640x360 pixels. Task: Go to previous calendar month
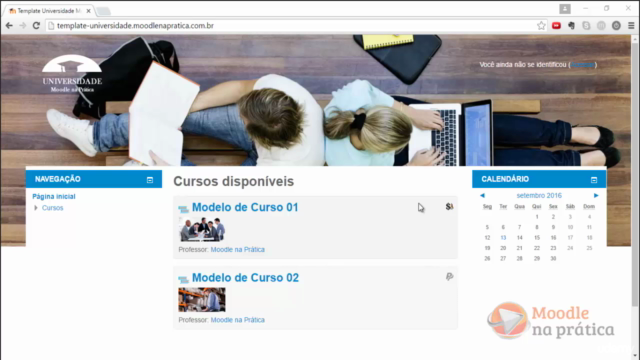pyautogui.click(x=482, y=196)
